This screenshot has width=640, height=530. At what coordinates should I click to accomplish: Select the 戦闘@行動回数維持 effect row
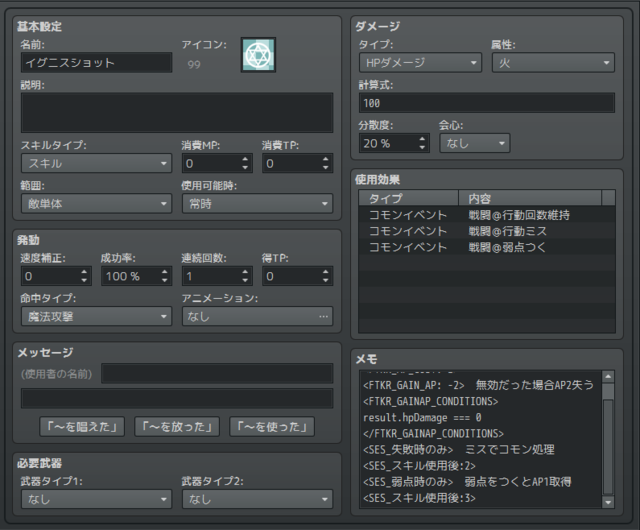pyautogui.click(x=487, y=215)
